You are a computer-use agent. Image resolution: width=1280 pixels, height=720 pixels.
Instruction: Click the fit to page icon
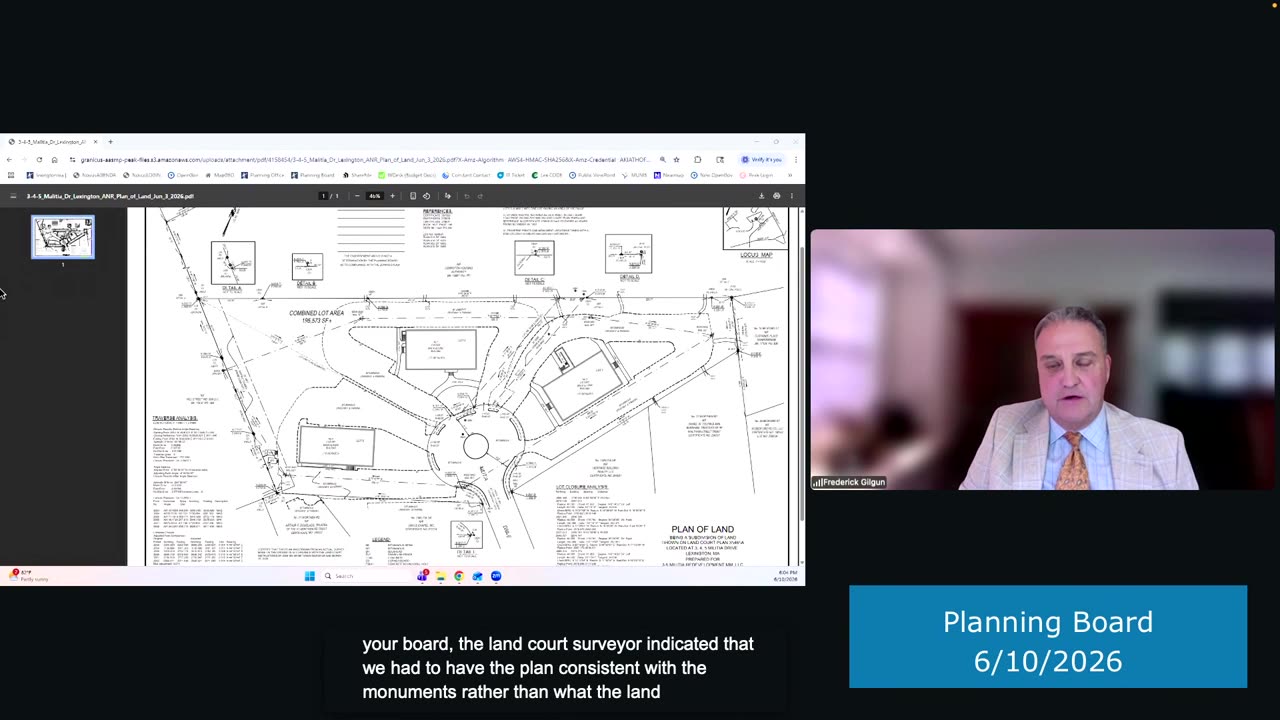click(x=413, y=196)
